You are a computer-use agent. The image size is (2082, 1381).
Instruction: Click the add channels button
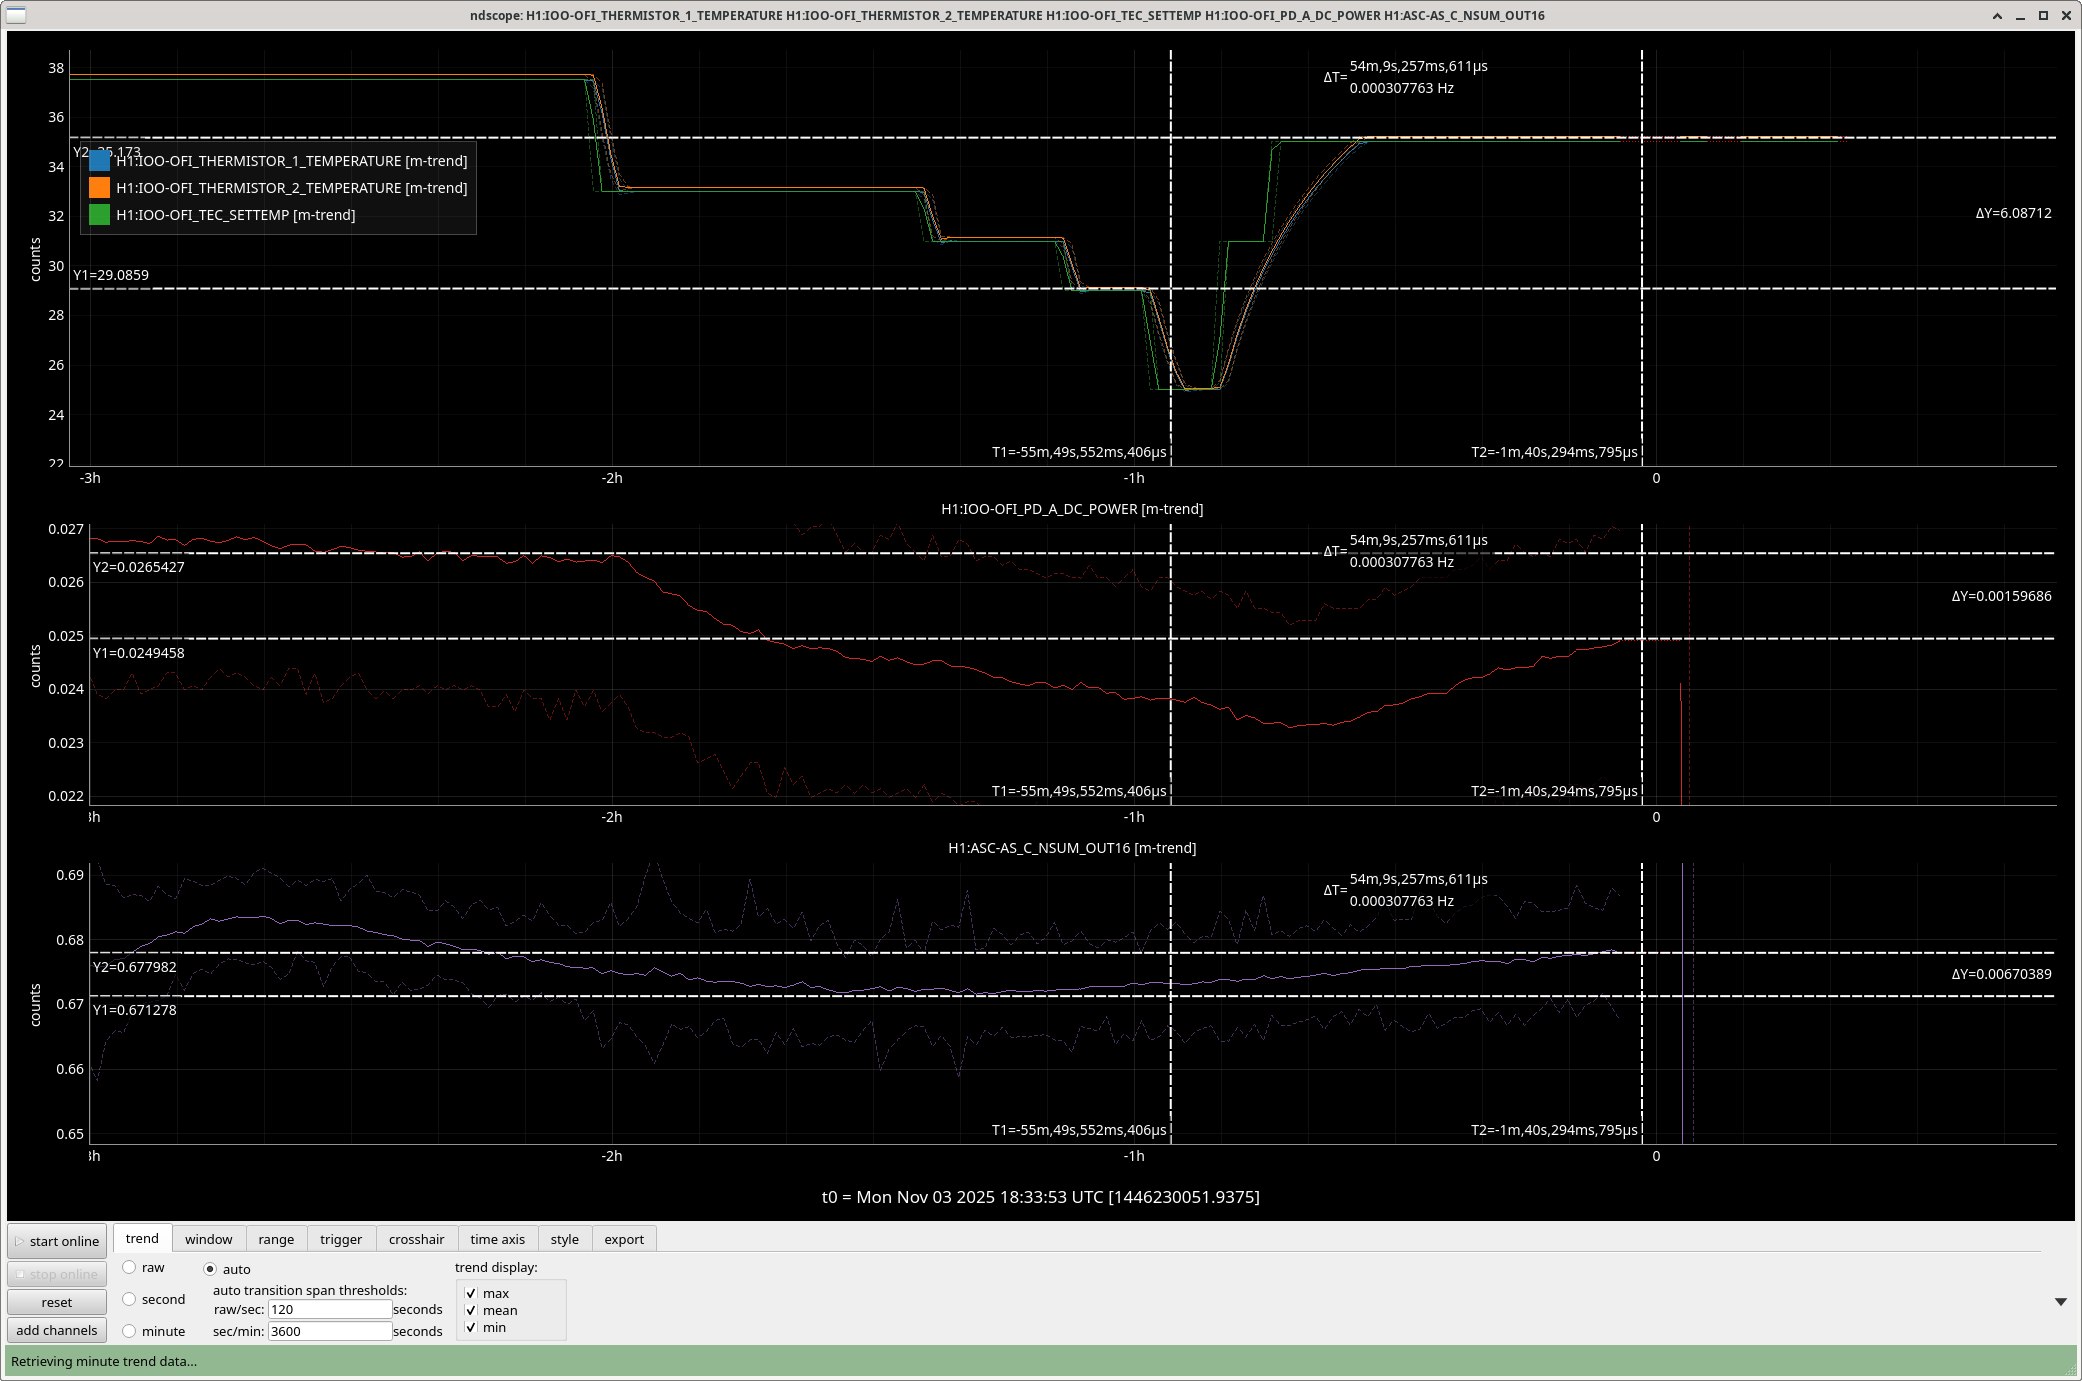[57, 1330]
